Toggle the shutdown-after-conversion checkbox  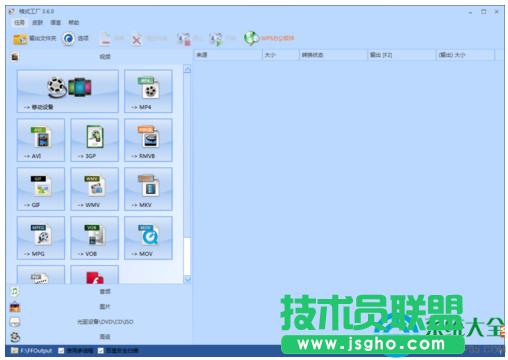pyautogui.click(x=101, y=351)
